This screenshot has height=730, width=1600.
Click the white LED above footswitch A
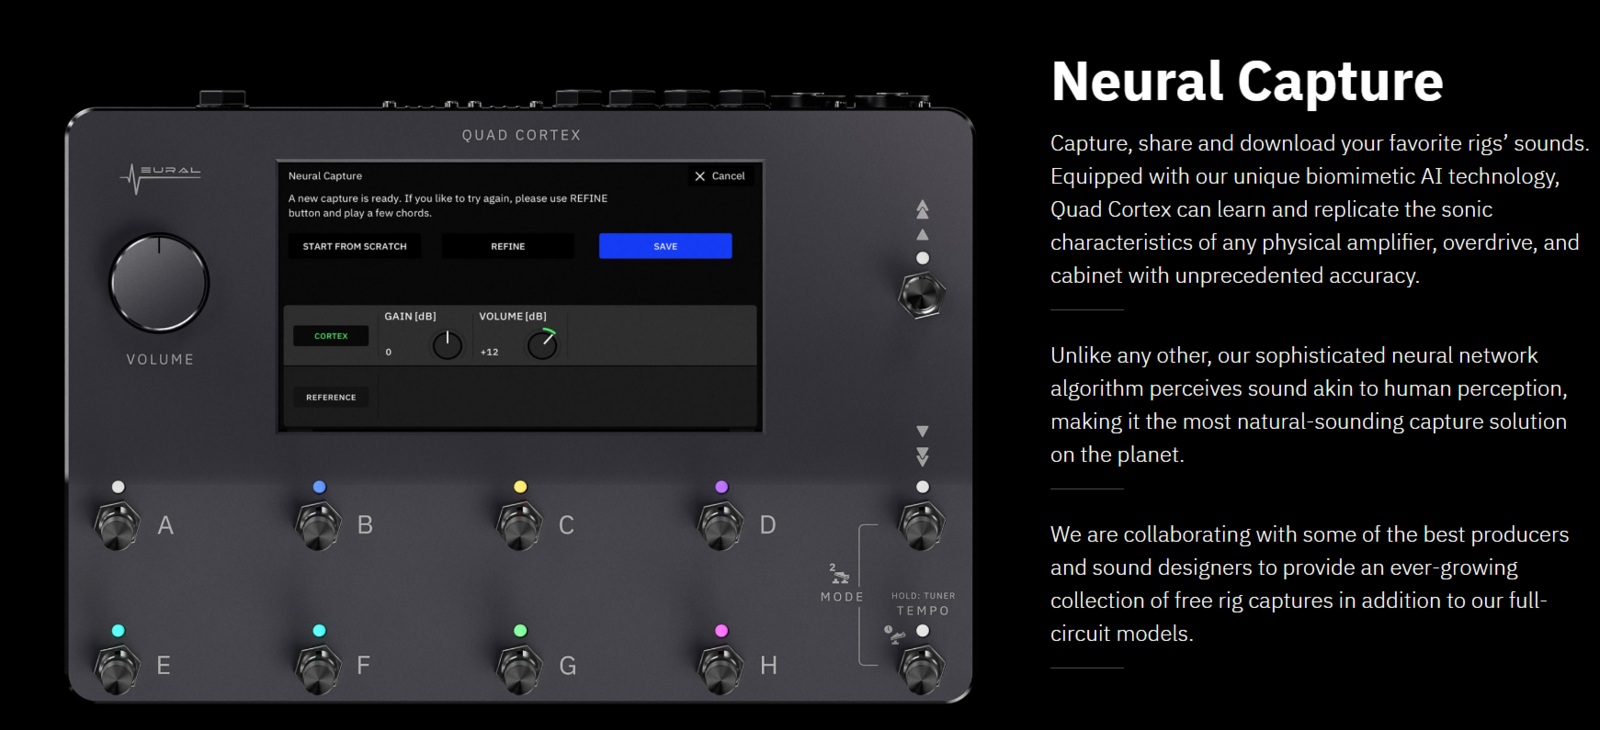pos(118,487)
